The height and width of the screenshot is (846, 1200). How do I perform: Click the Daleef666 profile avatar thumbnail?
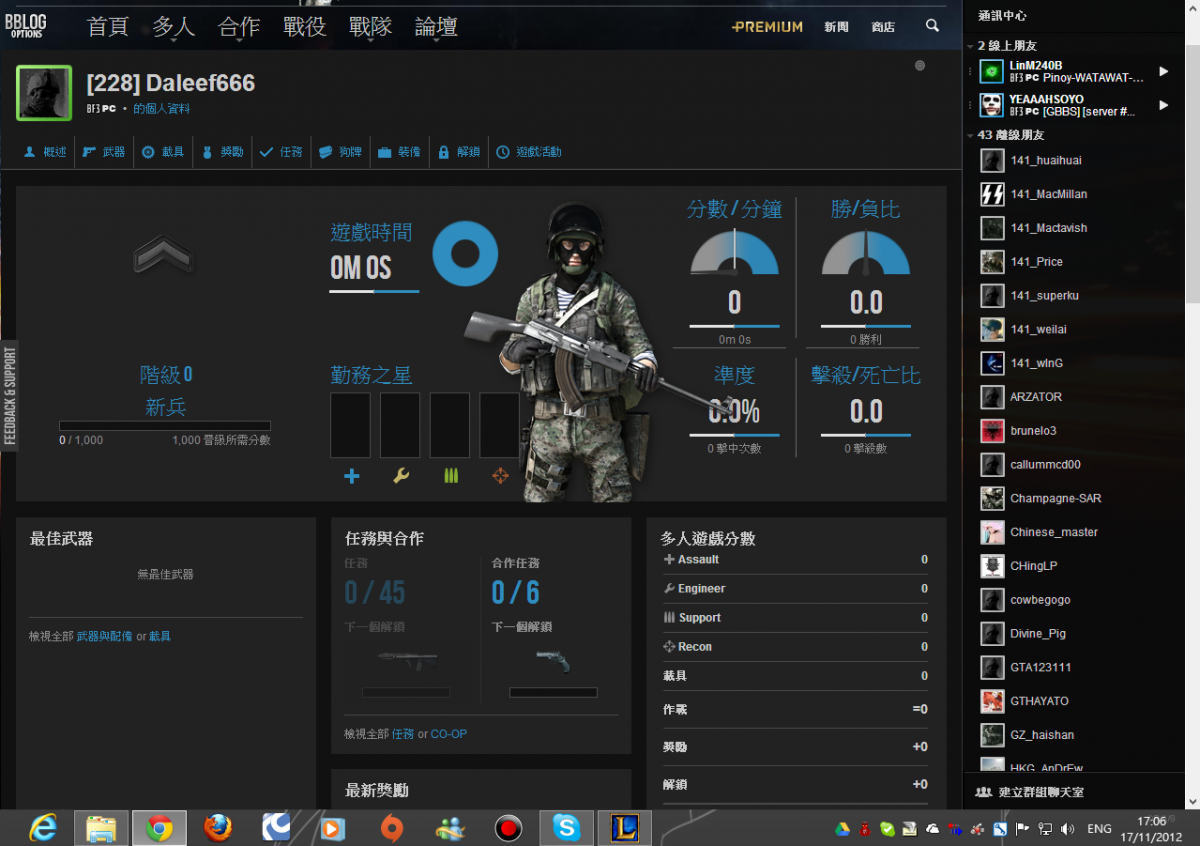click(x=44, y=93)
